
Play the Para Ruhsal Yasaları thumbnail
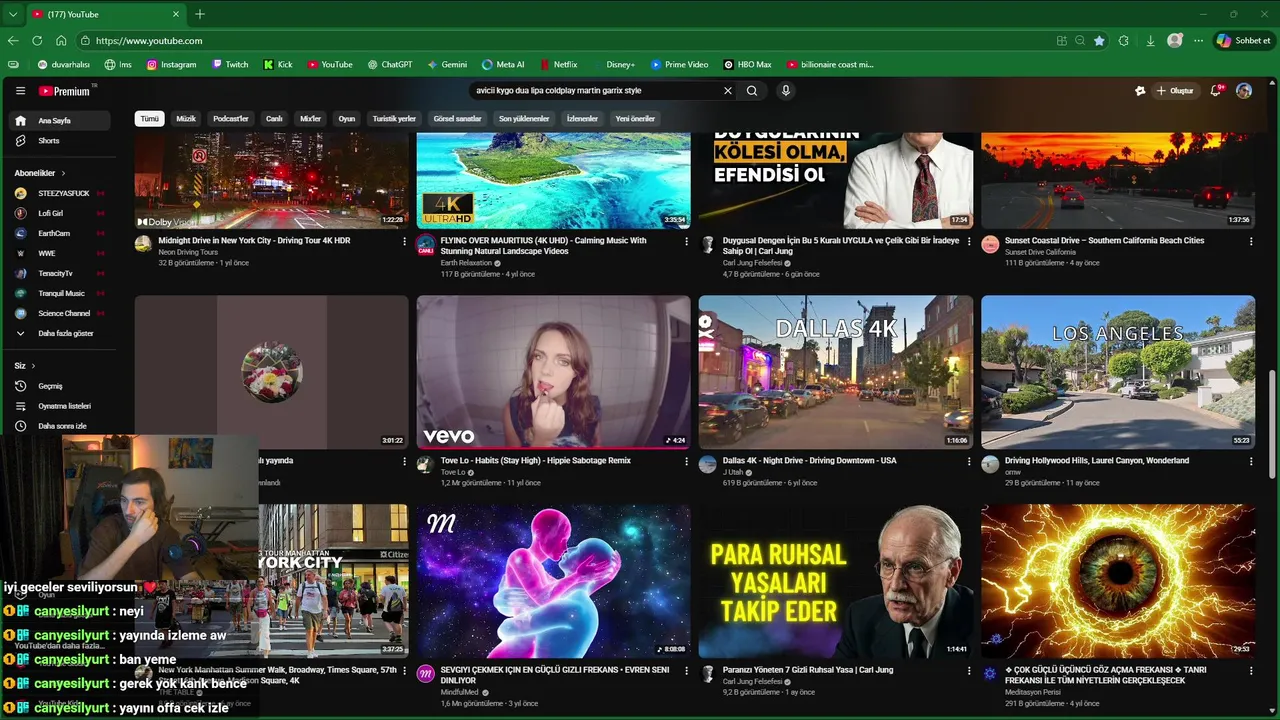click(836, 581)
